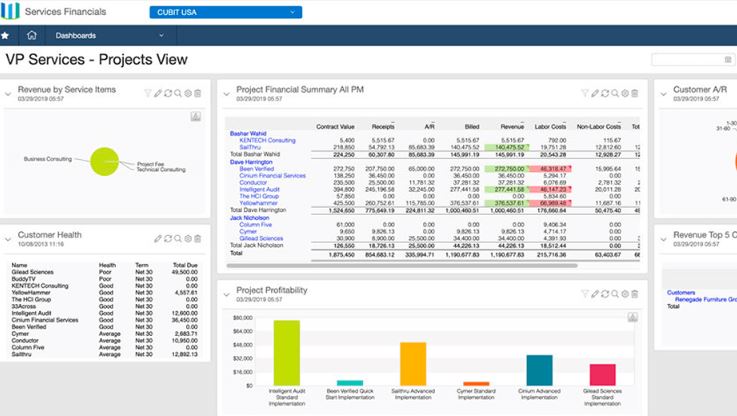Image resolution: width=737 pixels, height=416 pixels.
Task: Open settings gear for Revenue by Service Items
Action: tap(188, 94)
